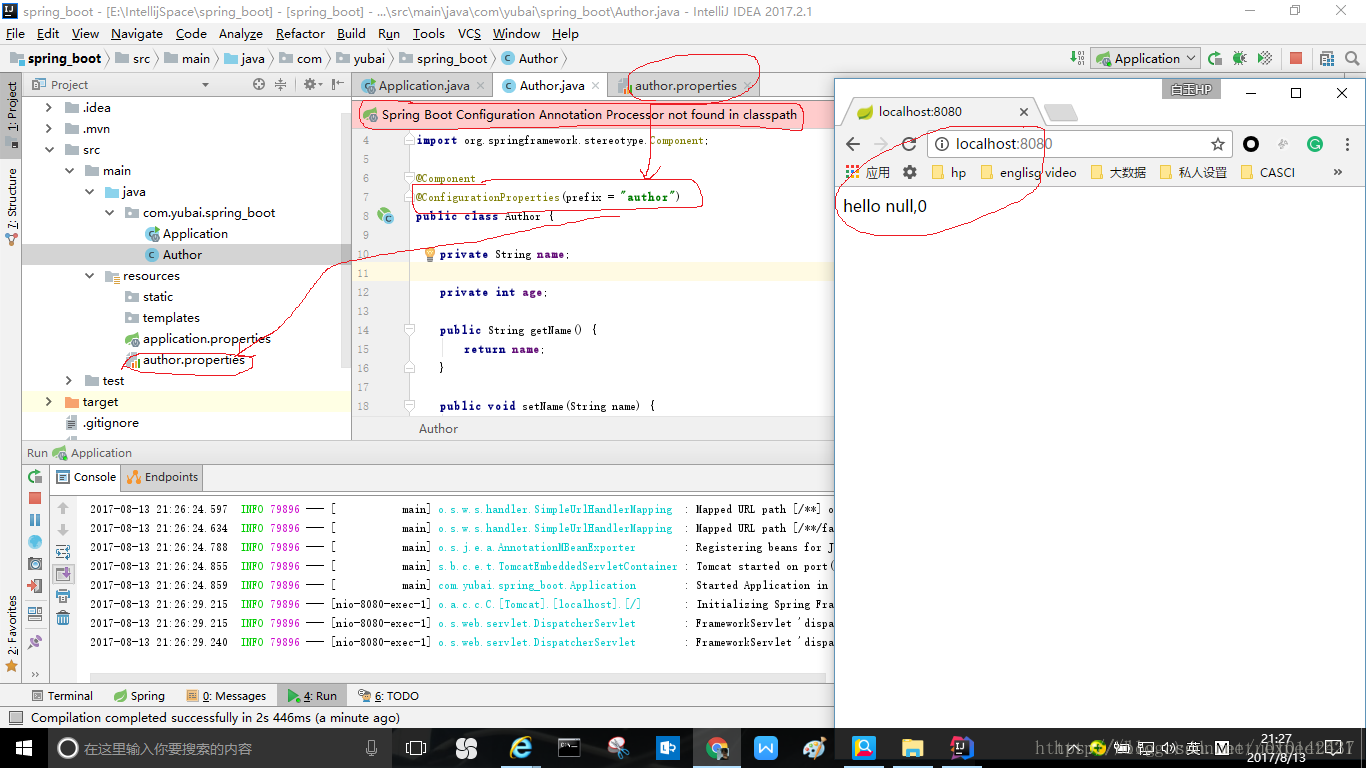Collapse the main folder

point(69,171)
